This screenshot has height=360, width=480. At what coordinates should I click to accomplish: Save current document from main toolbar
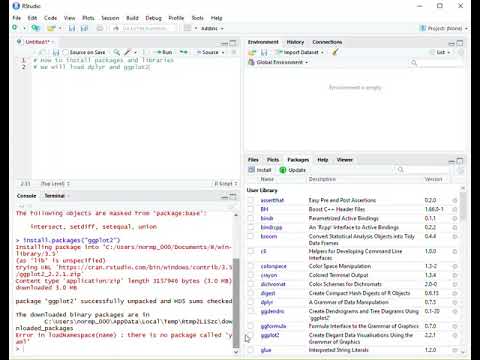[x=72, y=28]
